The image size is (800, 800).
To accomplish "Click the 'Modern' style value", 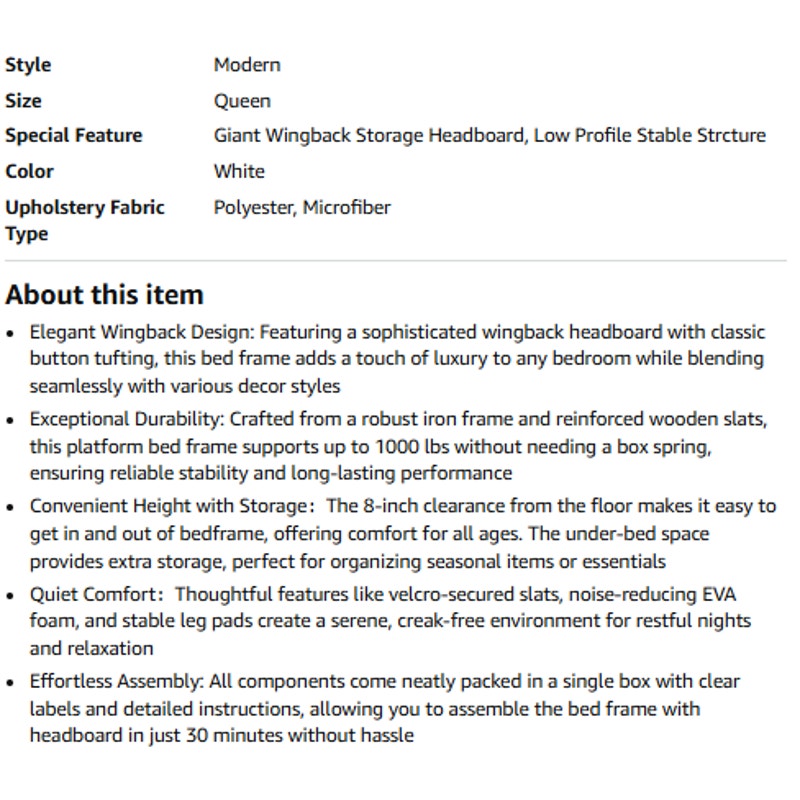I will (x=247, y=65).
